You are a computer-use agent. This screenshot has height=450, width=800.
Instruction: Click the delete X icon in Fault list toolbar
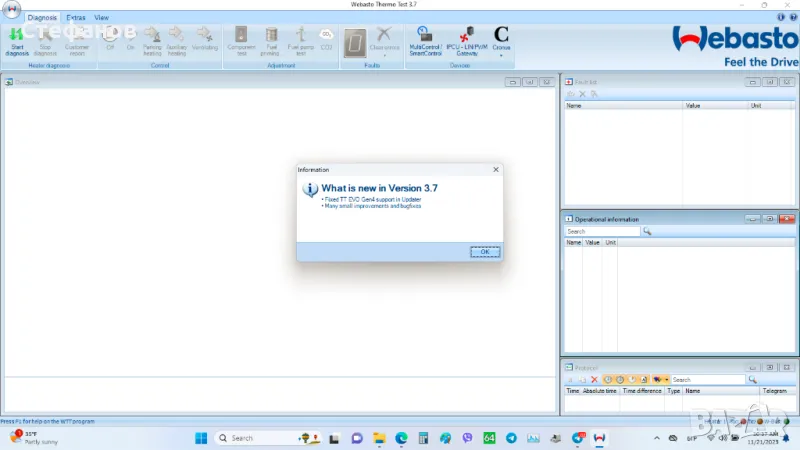[582, 94]
